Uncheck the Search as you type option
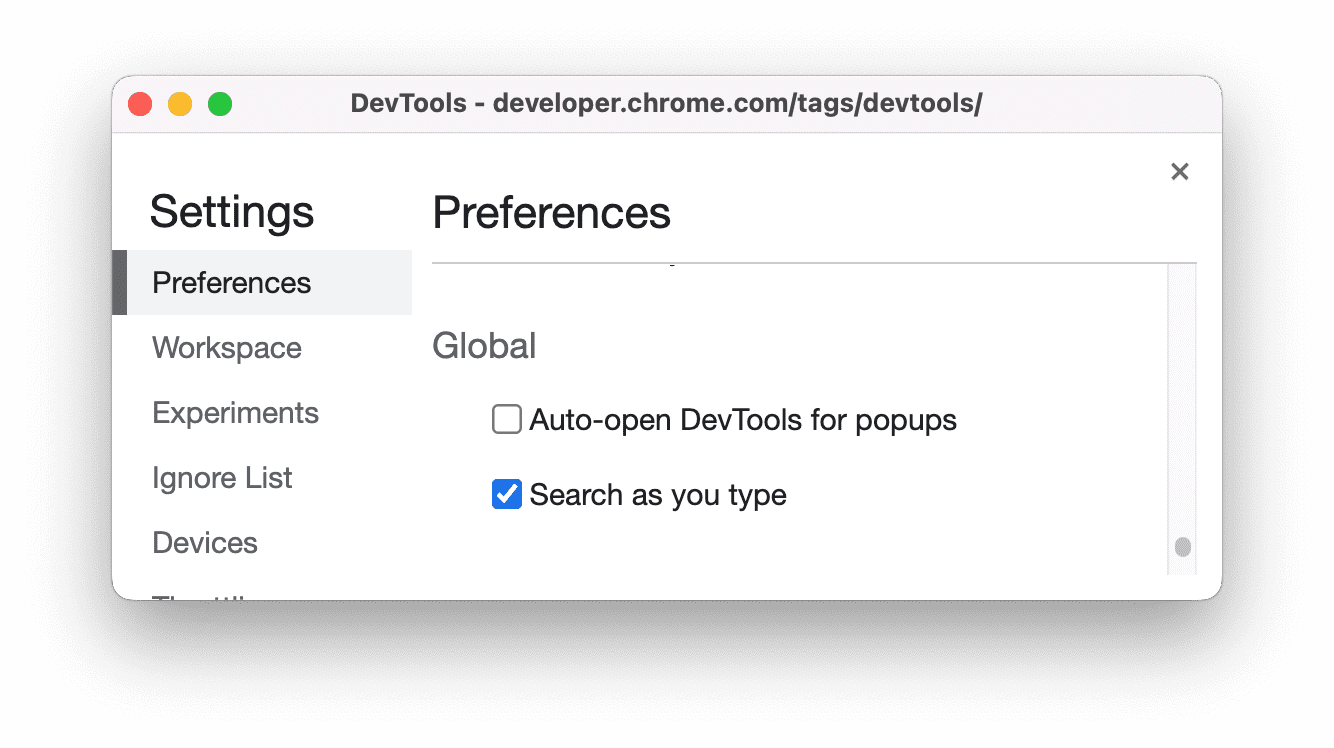 (x=507, y=494)
